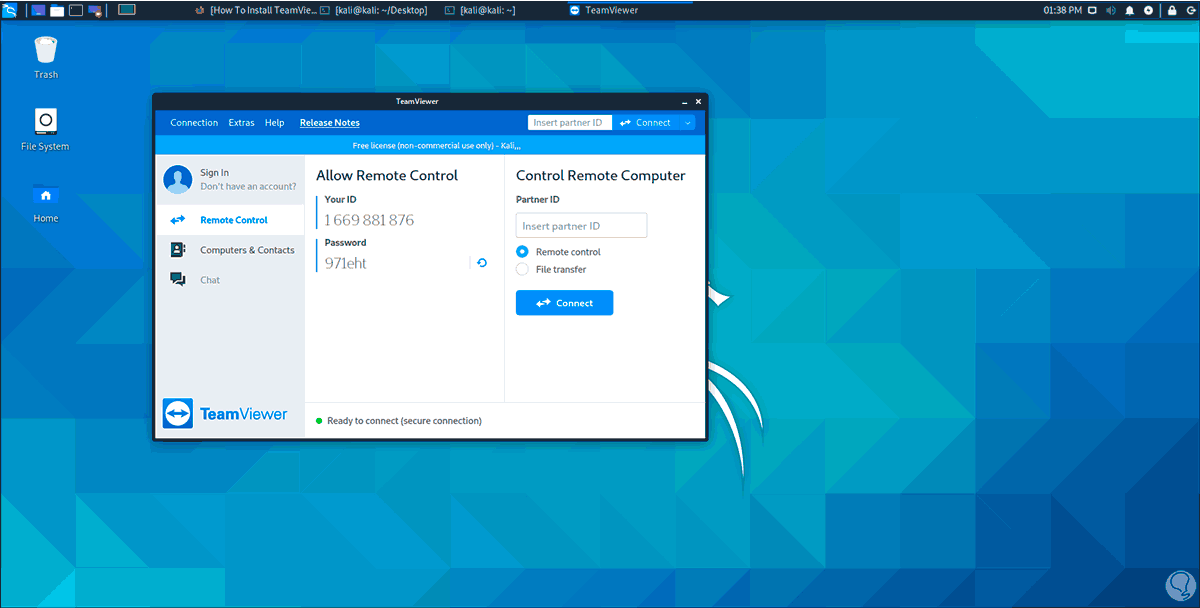
Task: Focus the Partner ID field under Control Remote Computer
Action: [x=582, y=226]
